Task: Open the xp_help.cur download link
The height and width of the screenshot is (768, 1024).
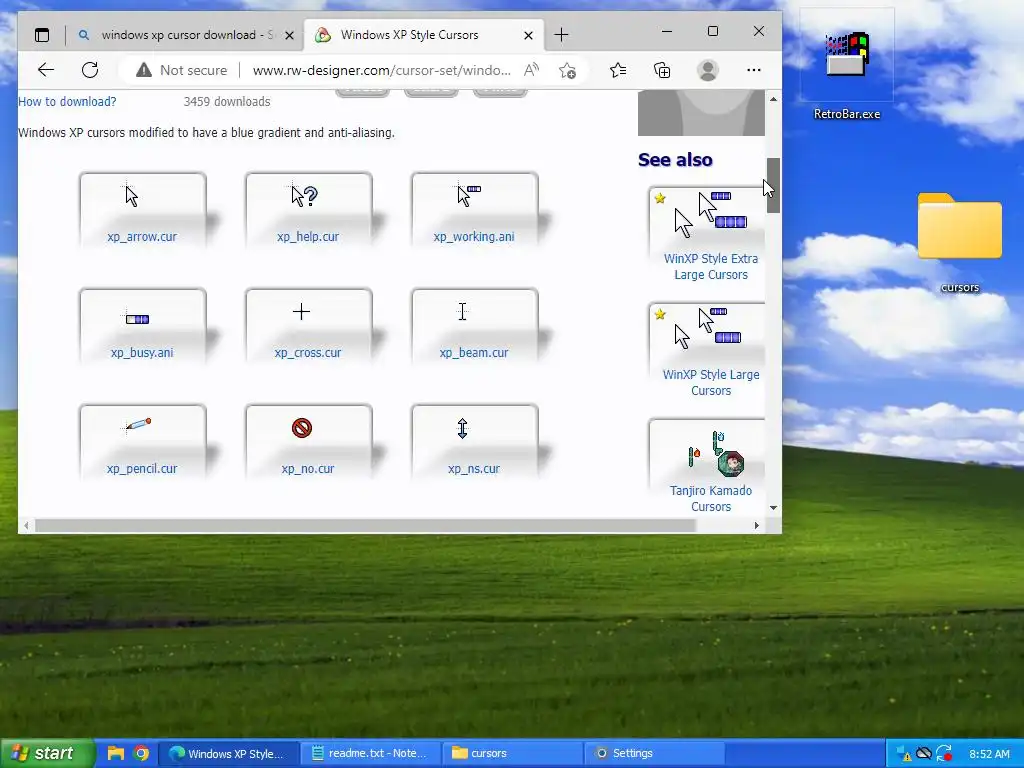Action: [x=308, y=237]
